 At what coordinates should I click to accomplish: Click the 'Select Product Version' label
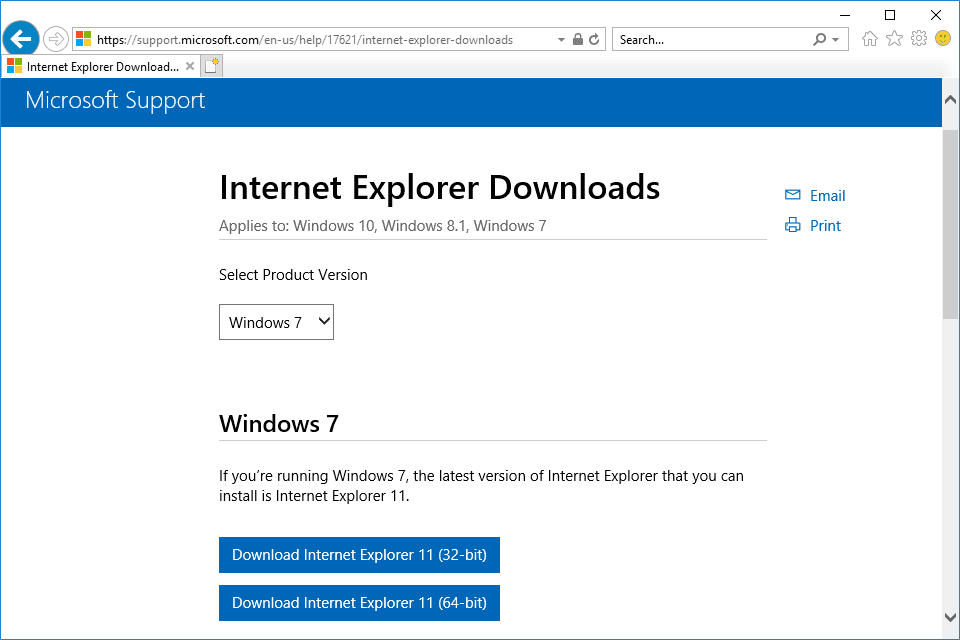[x=293, y=275]
